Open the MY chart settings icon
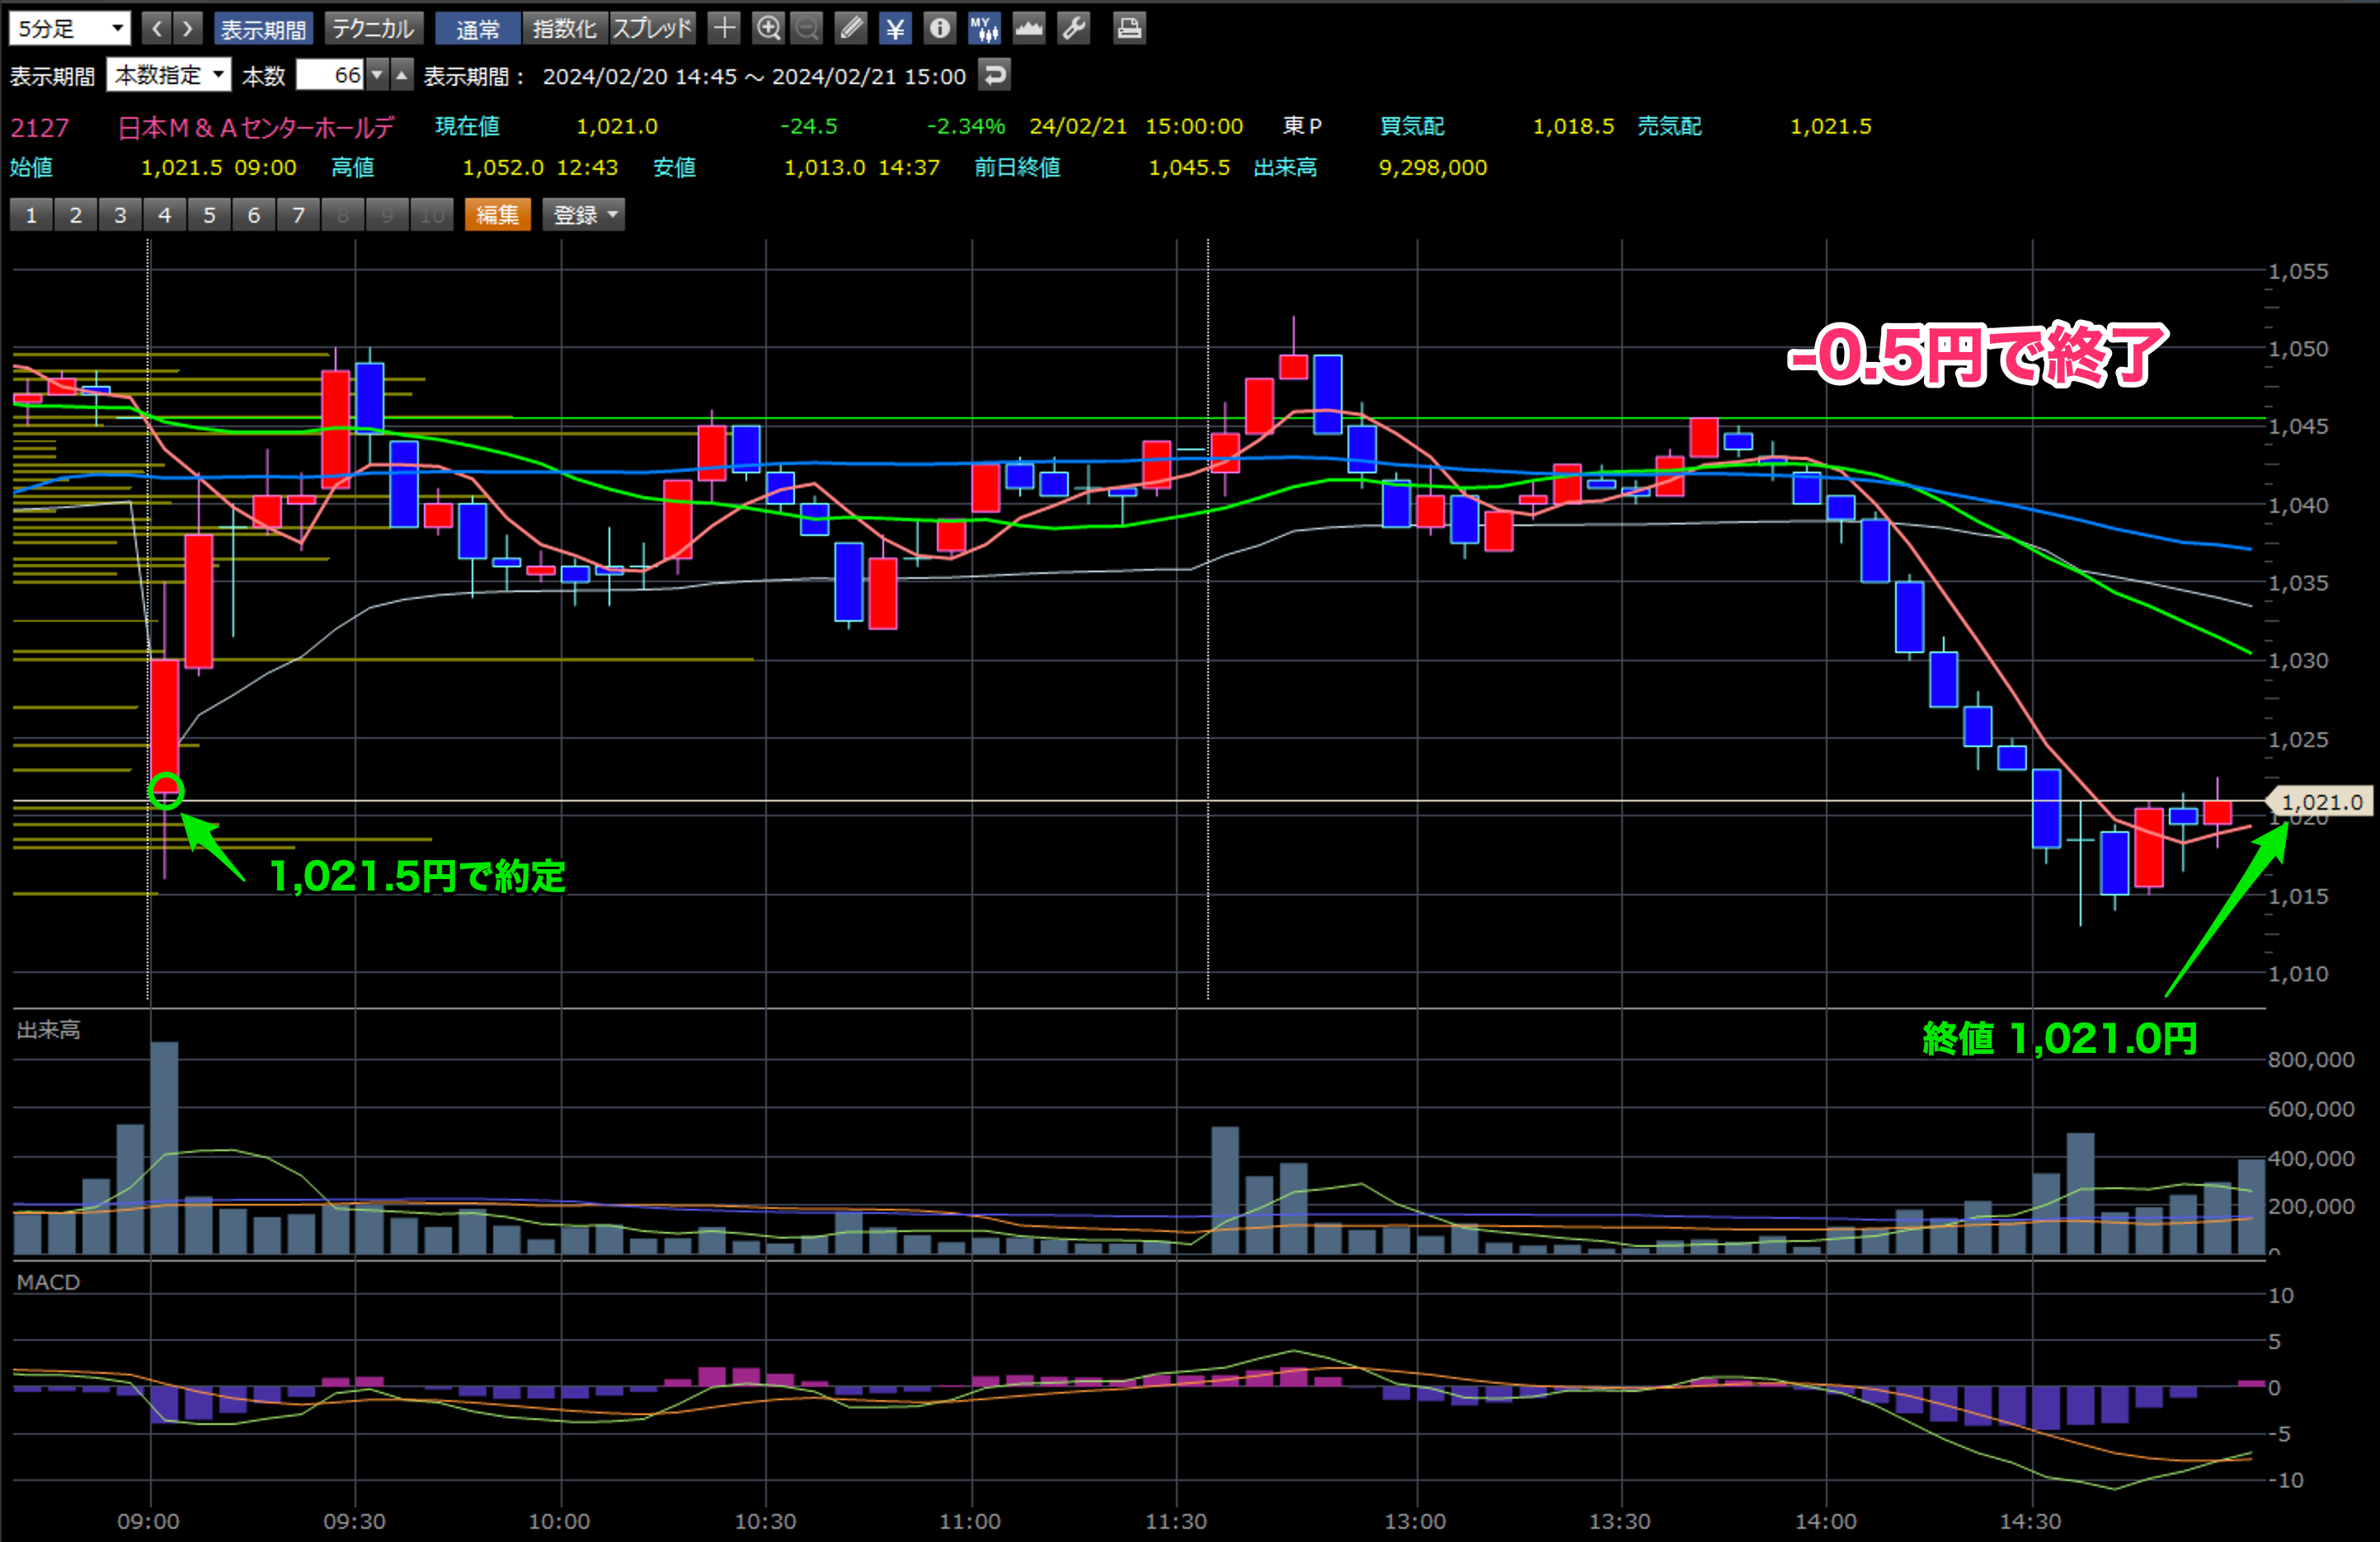The image size is (2380, 1542). (984, 28)
